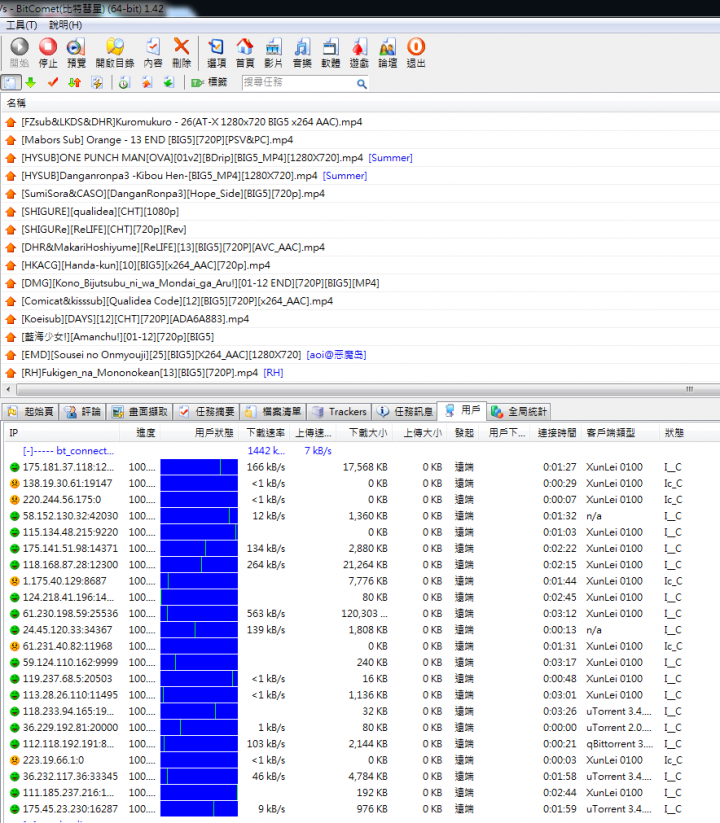Click progress bar of peer 118.168.87.28:12300

click(199, 565)
